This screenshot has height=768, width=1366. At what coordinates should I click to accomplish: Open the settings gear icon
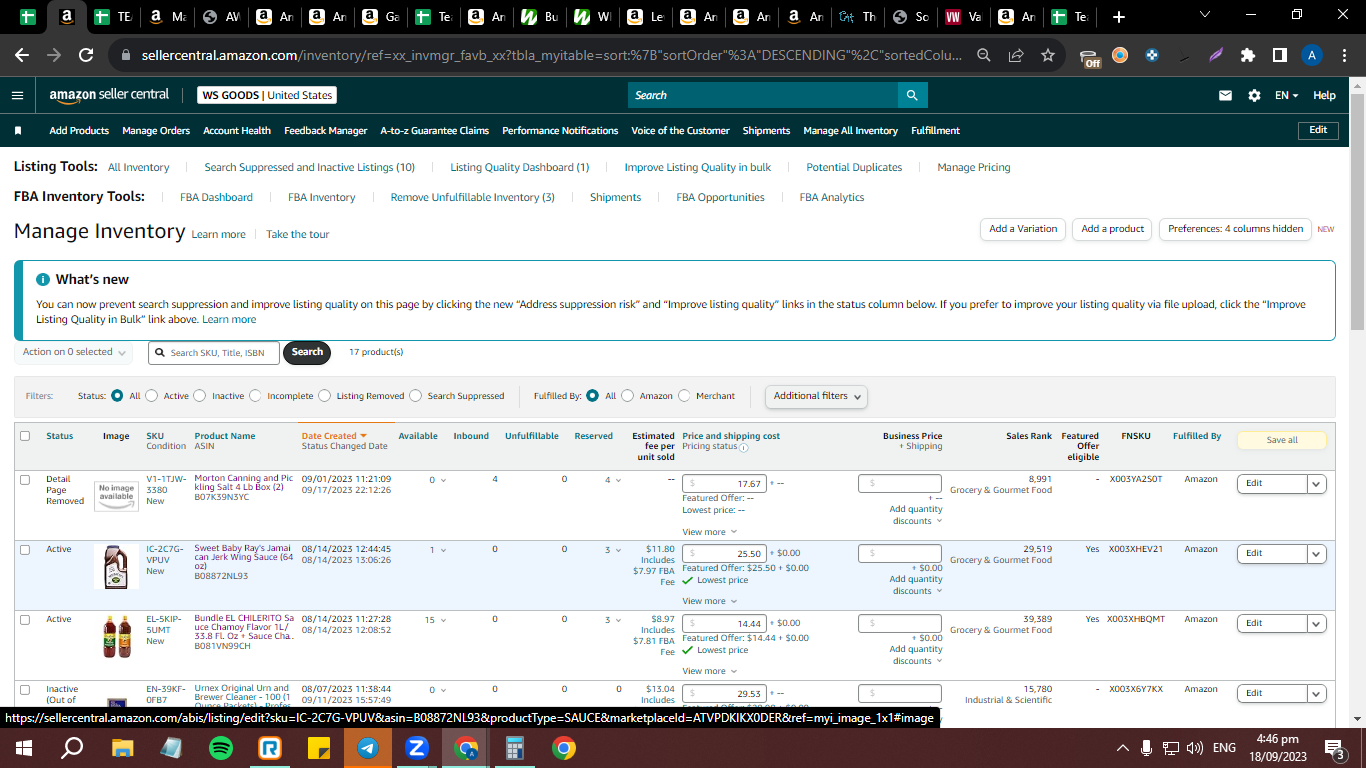1254,95
